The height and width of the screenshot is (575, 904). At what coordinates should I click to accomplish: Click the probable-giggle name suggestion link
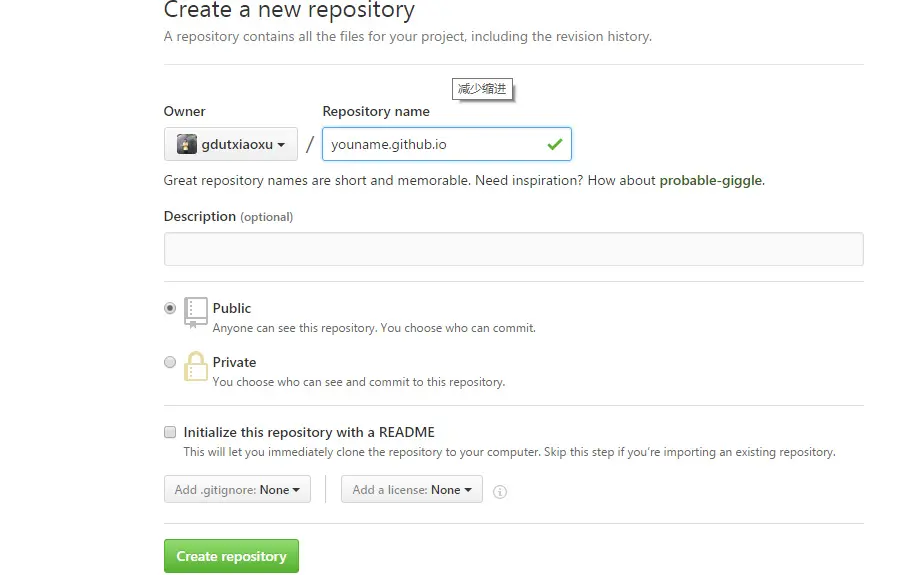(711, 181)
